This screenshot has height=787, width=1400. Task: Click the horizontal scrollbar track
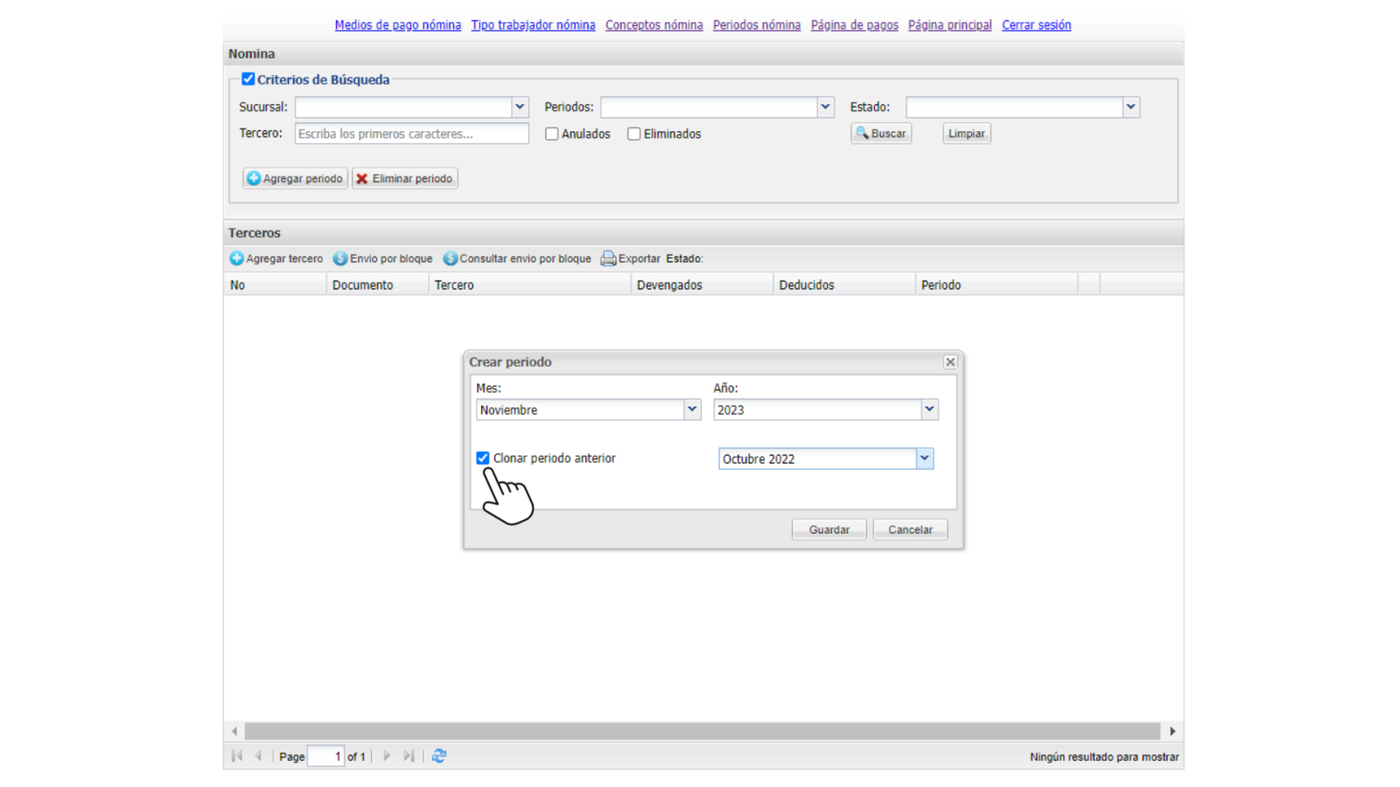tap(702, 731)
